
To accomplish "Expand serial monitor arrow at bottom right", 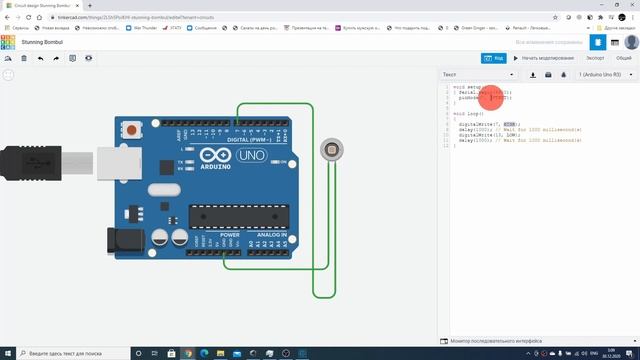I will [635, 341].
